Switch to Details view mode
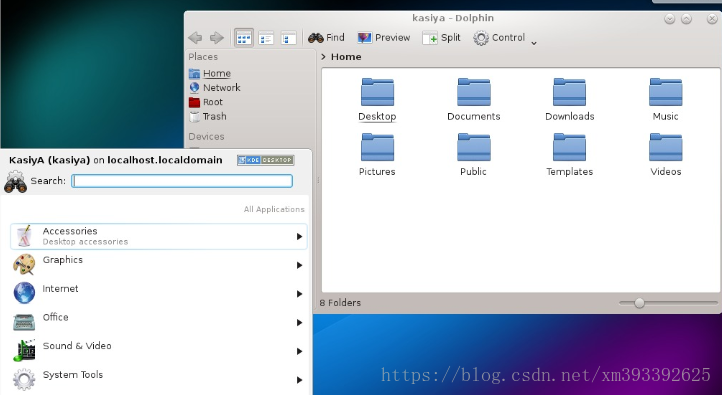Image resolution: width=722 pixels, height=395 pixels. (266, 38)
